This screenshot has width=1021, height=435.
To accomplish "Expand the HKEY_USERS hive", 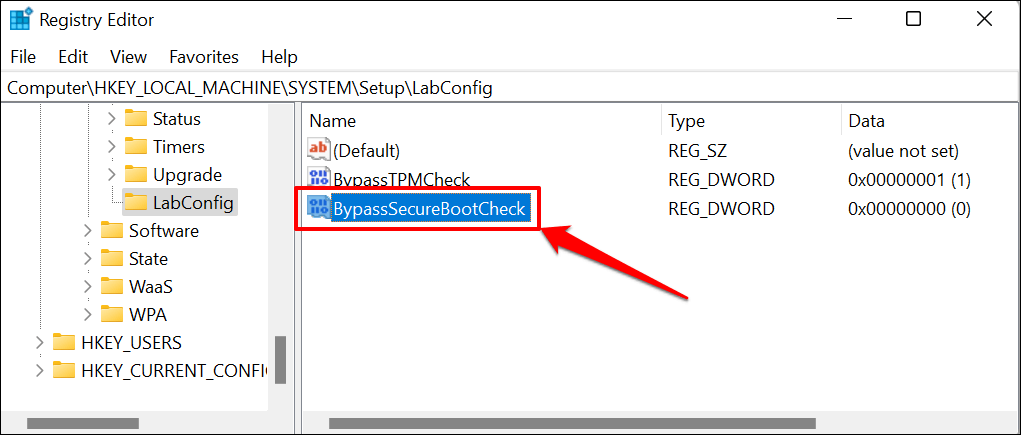I will pyautogui.click(x=40, y=343).
